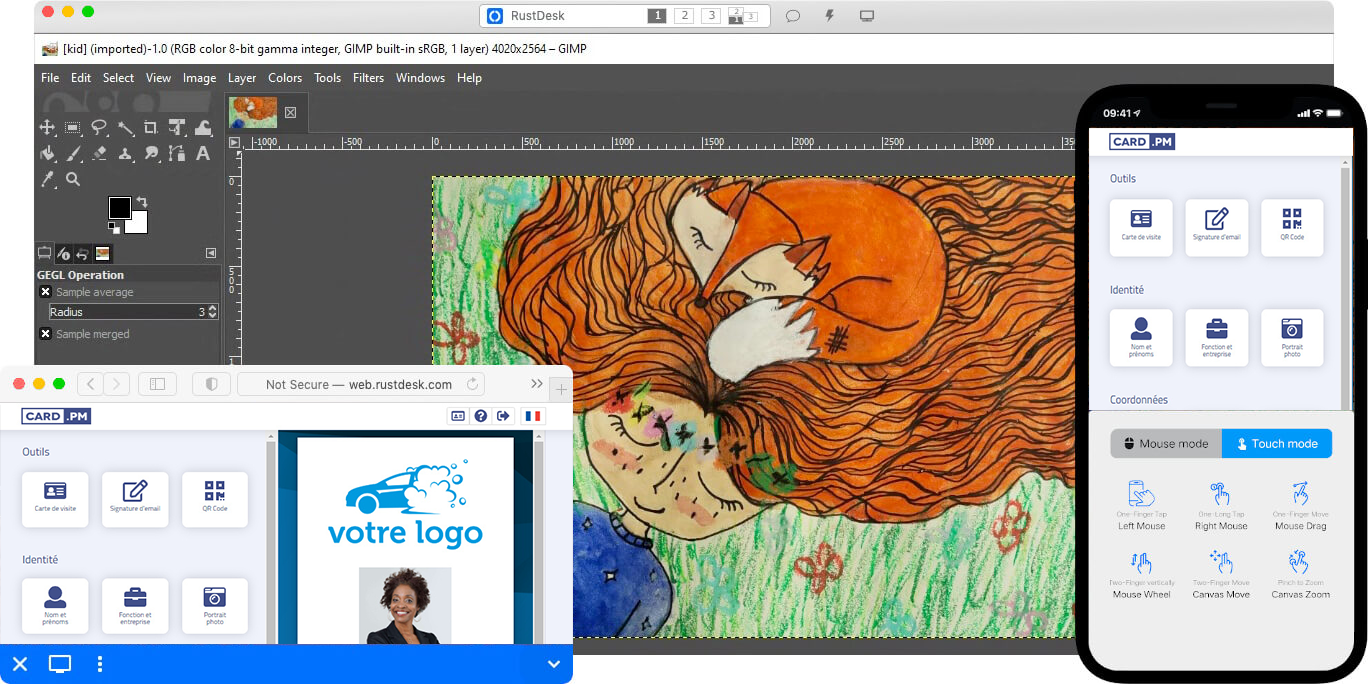
Task: Open the Windows menu in GIMP
Action: click(420, 78)
